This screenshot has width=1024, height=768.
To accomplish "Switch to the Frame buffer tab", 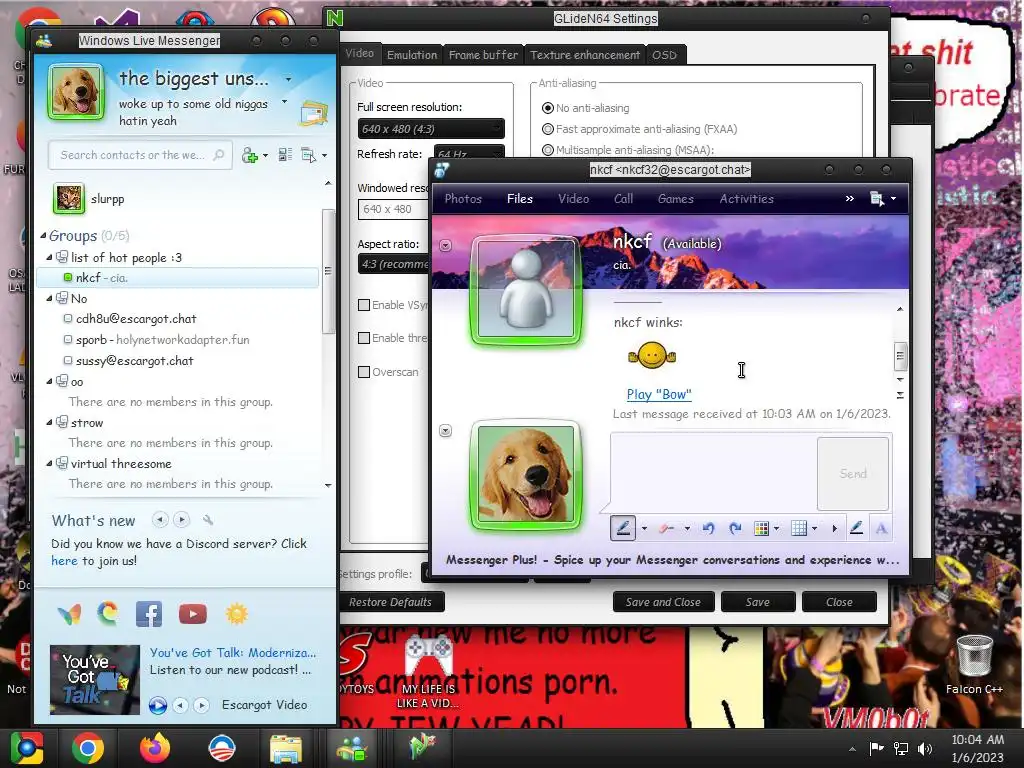I will click(x=483, y=55).
